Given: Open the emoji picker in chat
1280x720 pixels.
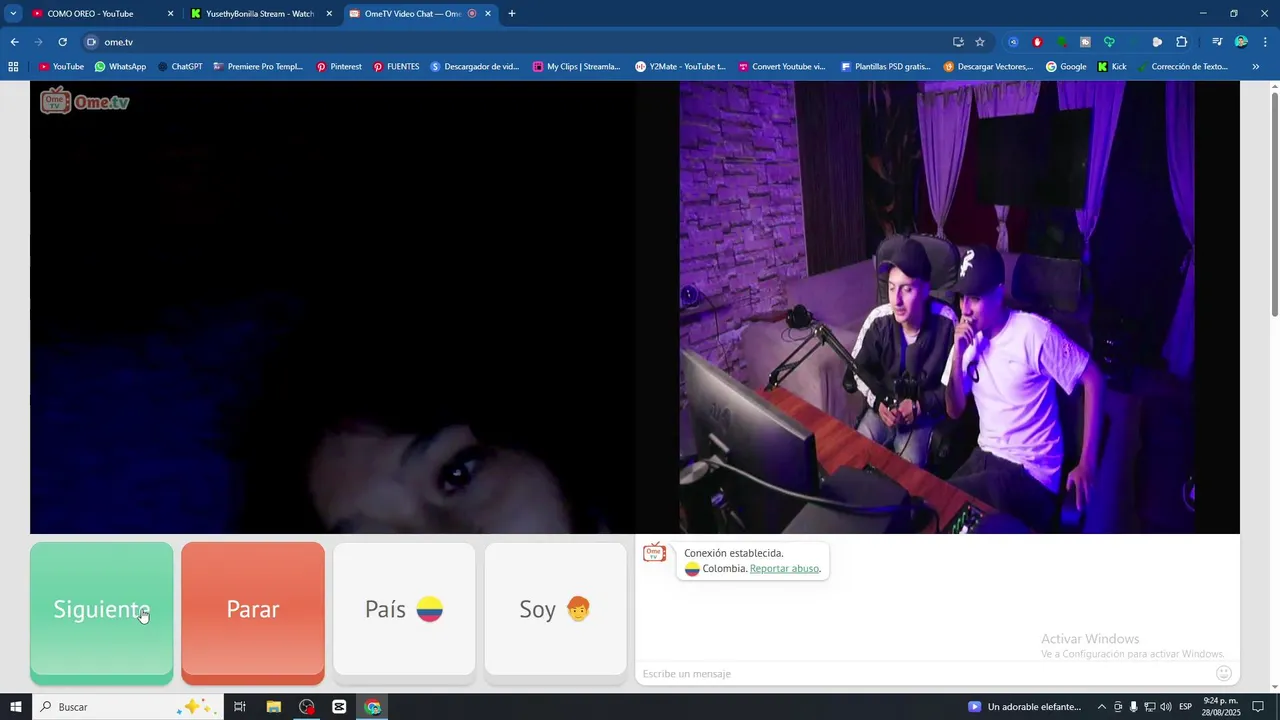Looking at the screenshot, I should [1224, 673].
